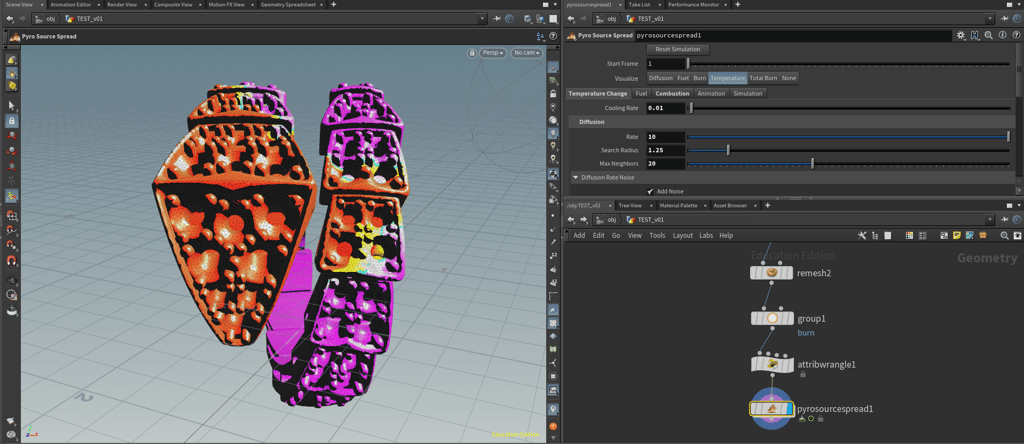Collapse the Diffusion Rate Noise section
1024x444 pixels.
point(575,177)
